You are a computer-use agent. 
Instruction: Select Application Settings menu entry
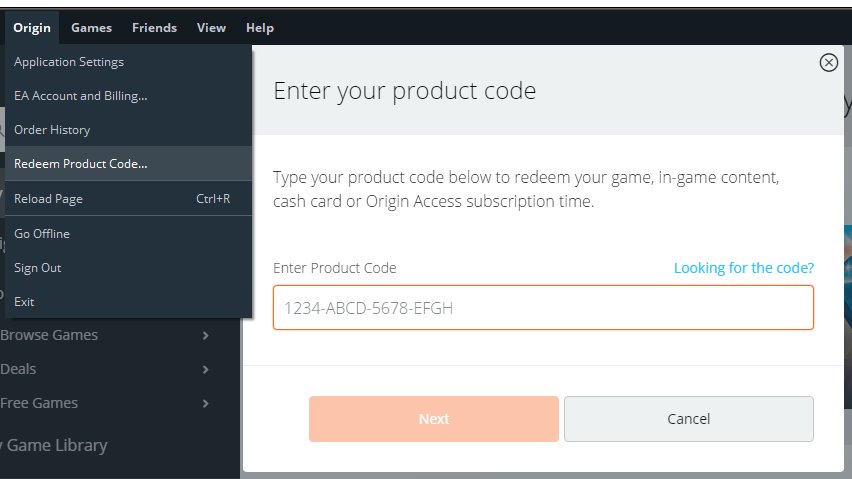[x=69, y=62]
